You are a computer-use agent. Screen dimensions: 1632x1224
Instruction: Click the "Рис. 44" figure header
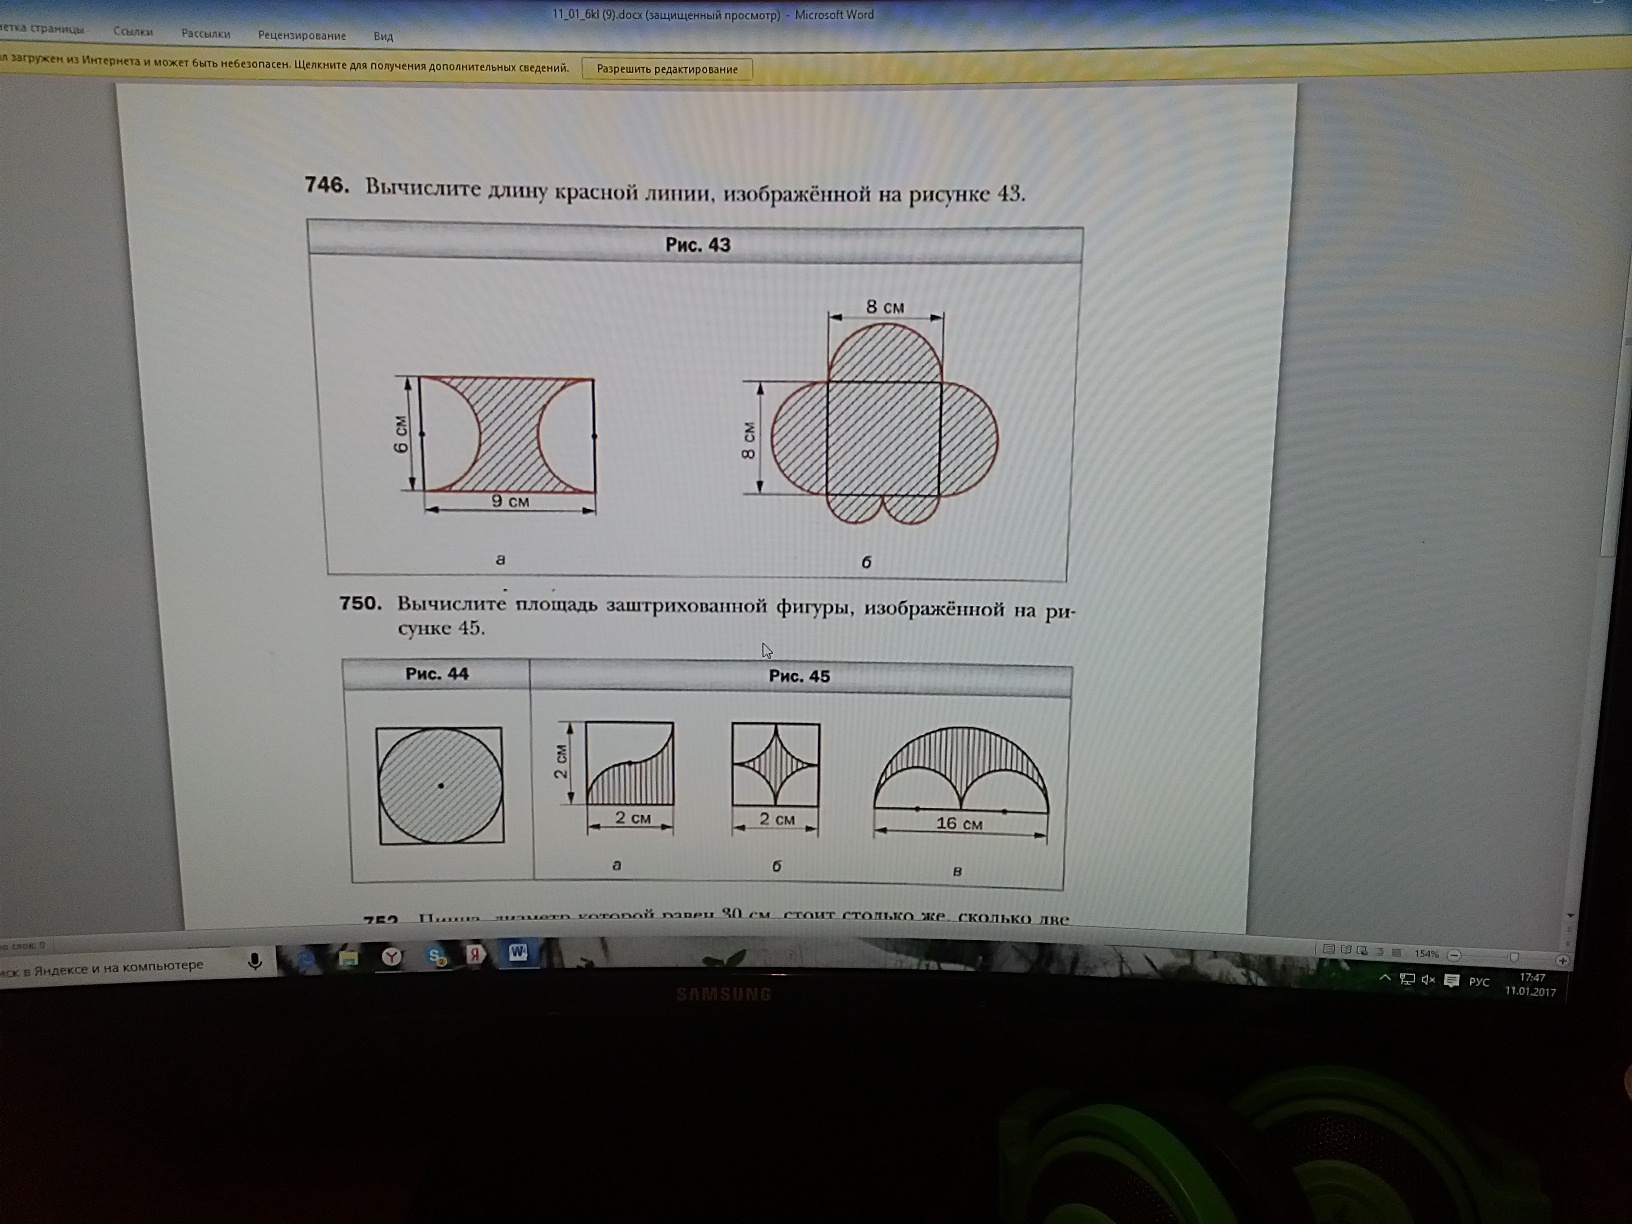click(436, 674)
